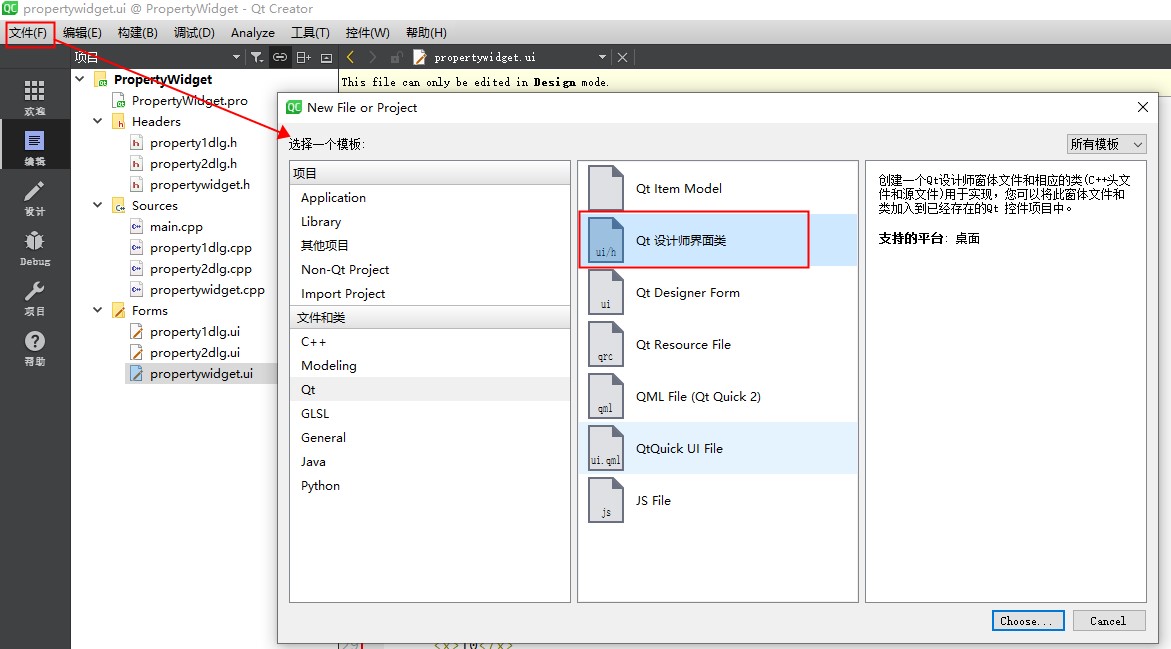Open the project view selector dropdown
This screenshot has height=649, width=1171.
[236, 57]
